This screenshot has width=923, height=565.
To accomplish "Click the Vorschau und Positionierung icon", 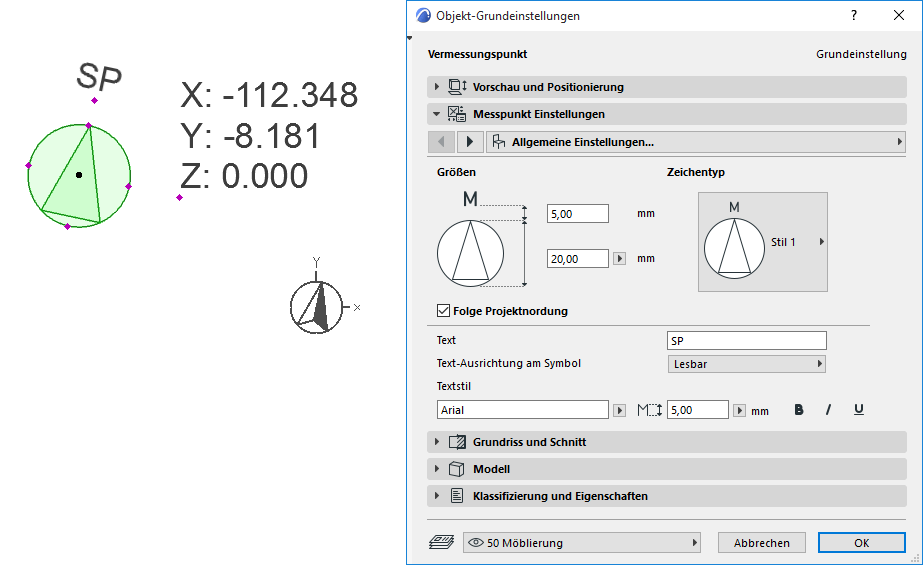I will tap(457, 87).
